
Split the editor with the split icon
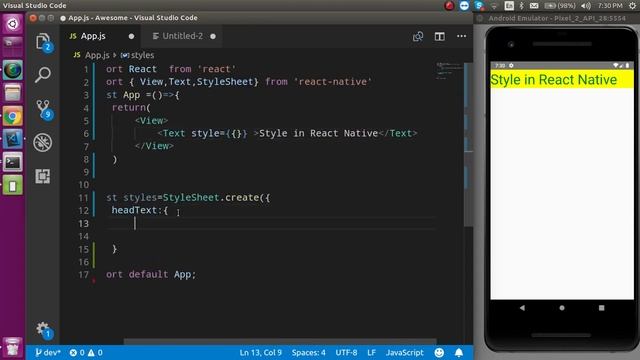[440, 36]
